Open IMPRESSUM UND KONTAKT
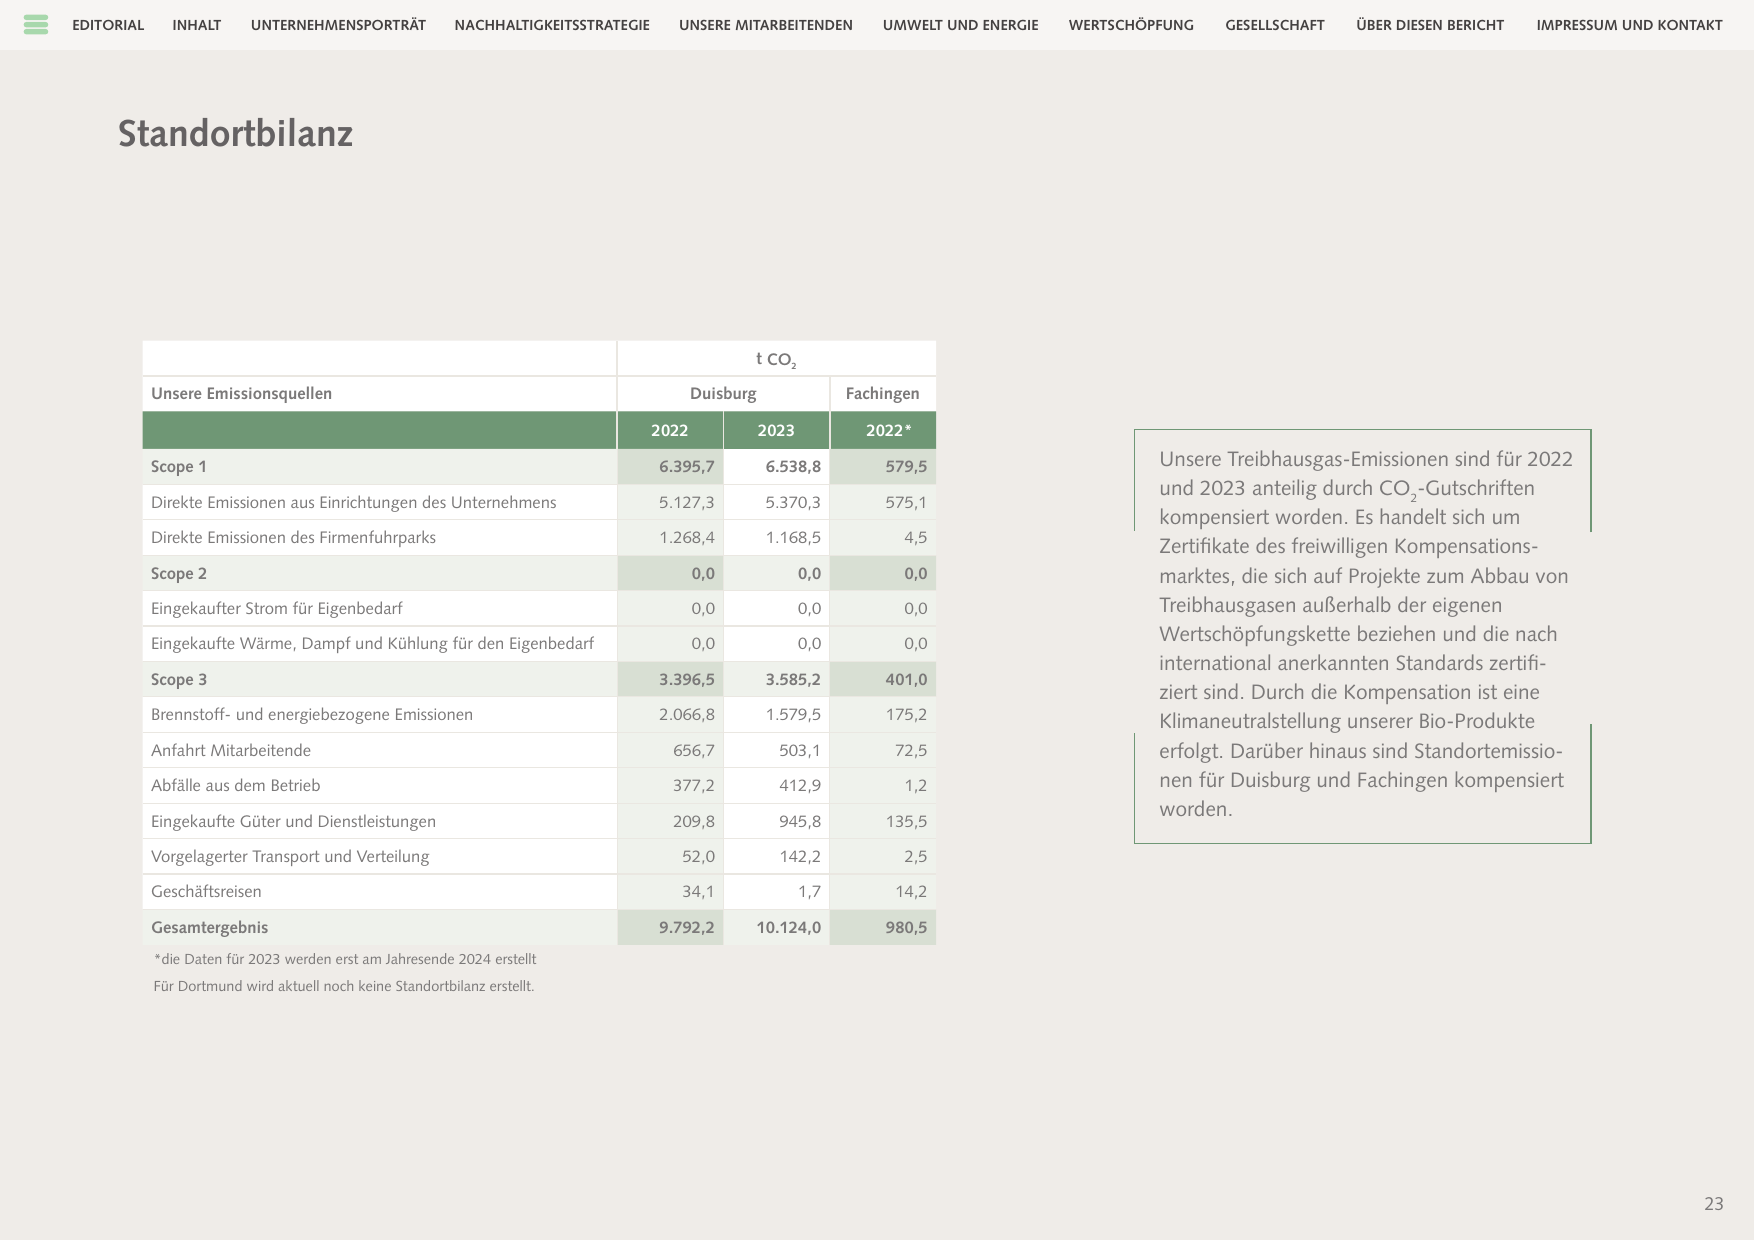The width and height of the screenshot is (1754, 1241). click(x=1629, y=25)
